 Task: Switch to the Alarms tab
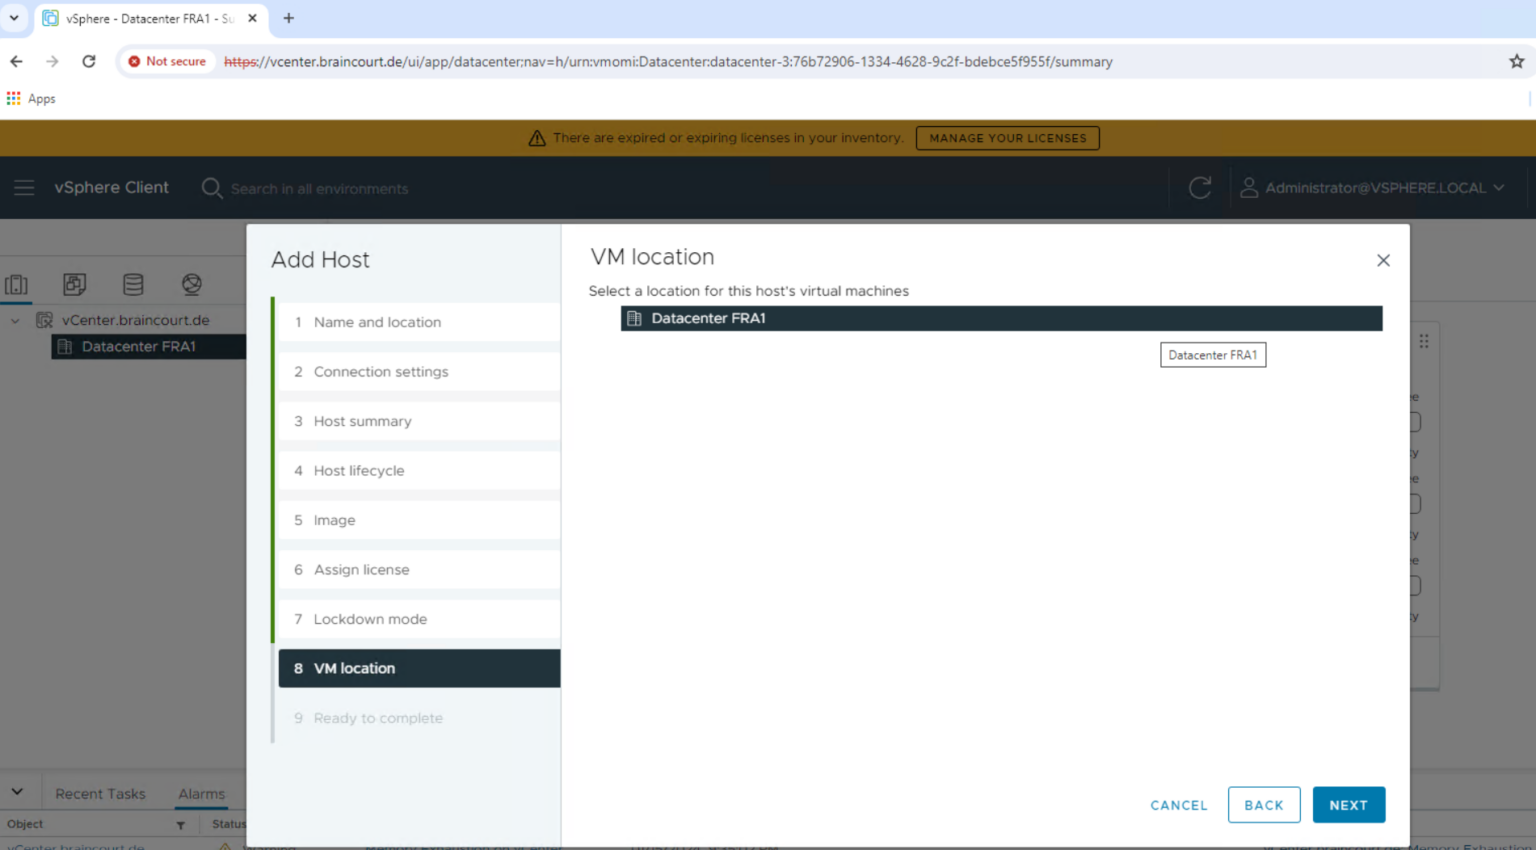coord(201,793)
